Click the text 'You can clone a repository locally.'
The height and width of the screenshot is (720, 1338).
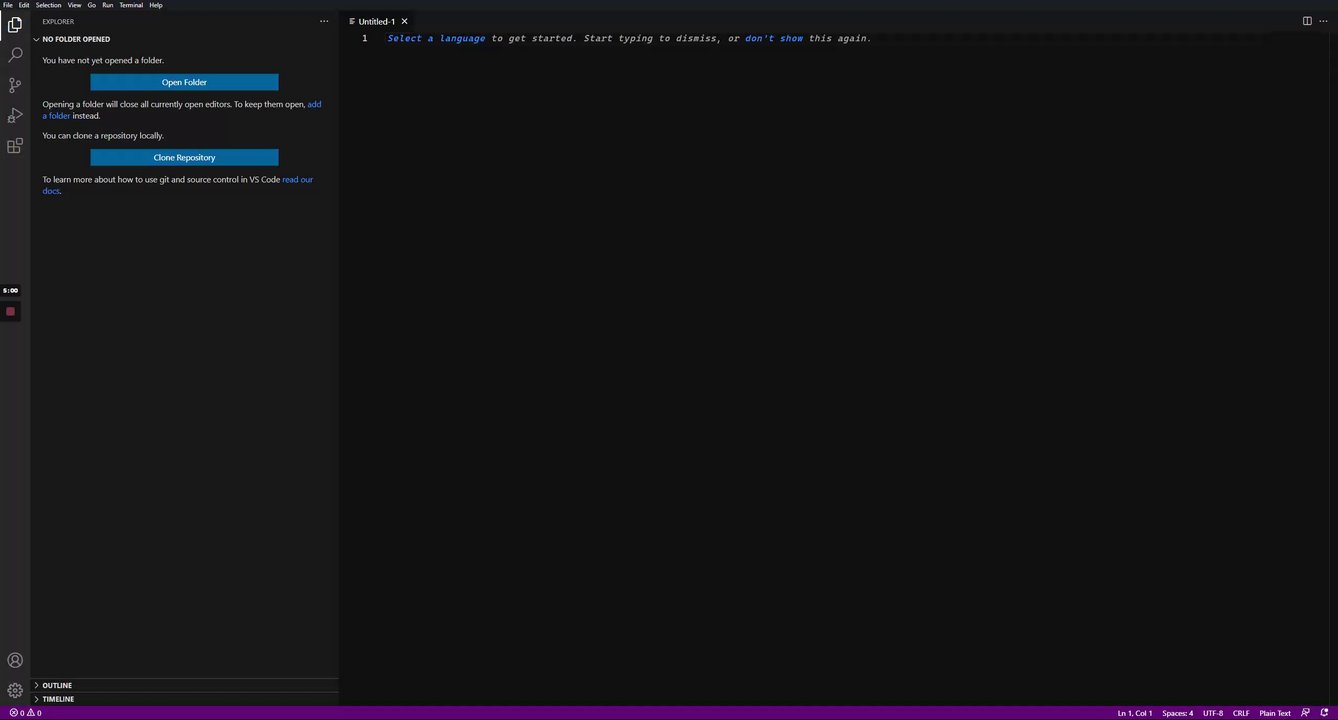[x=103, y=135]
